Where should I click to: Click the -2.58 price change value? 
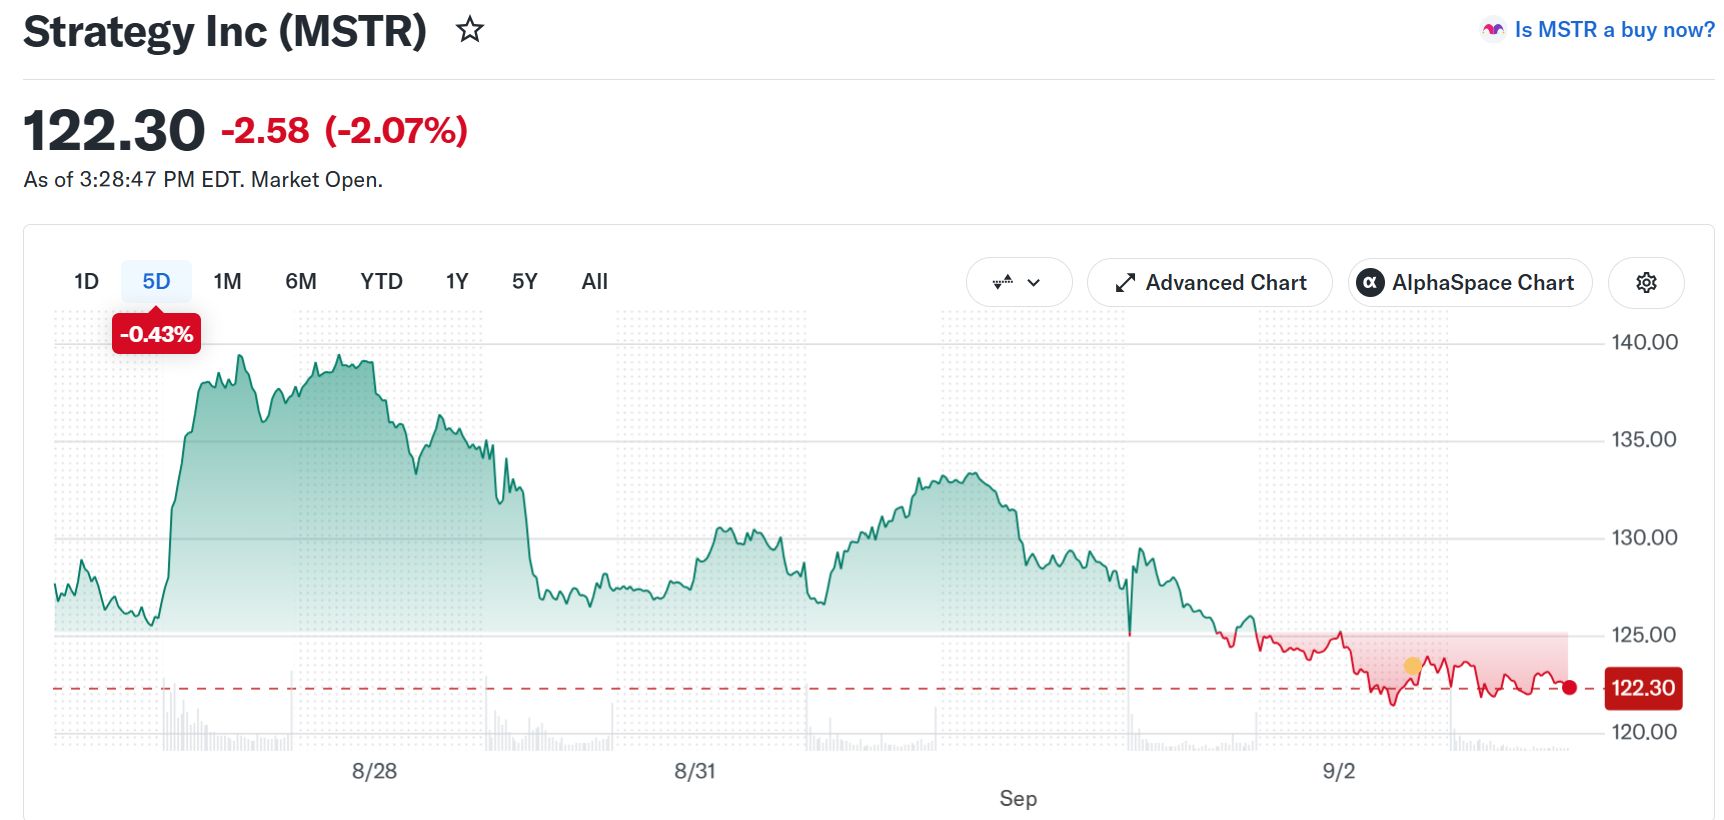point(265,130)
